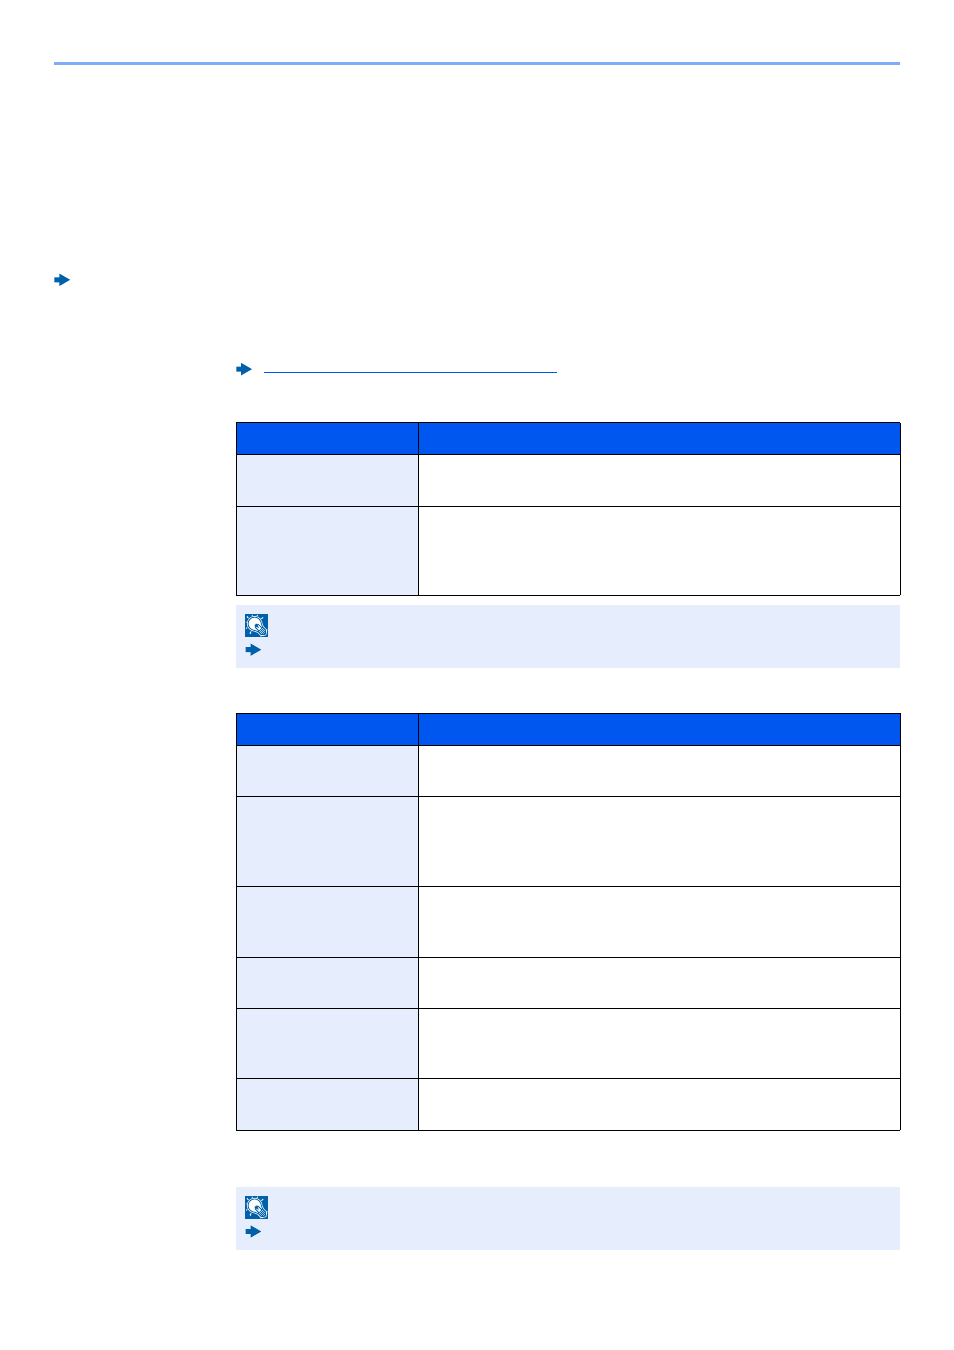Click the note icon in the upper note box
This screenshot has width=954, height=1350.
click(257, 626)
